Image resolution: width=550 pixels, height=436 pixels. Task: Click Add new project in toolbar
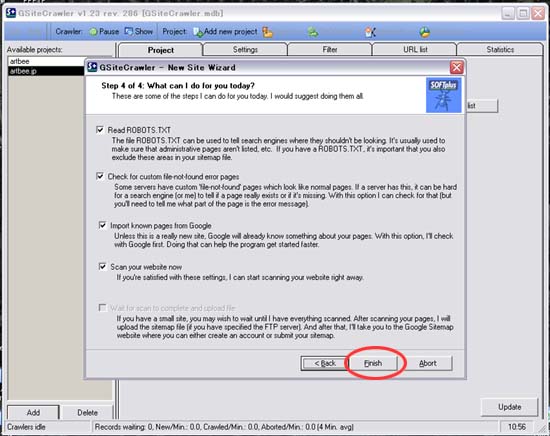(x=225, y=32)
